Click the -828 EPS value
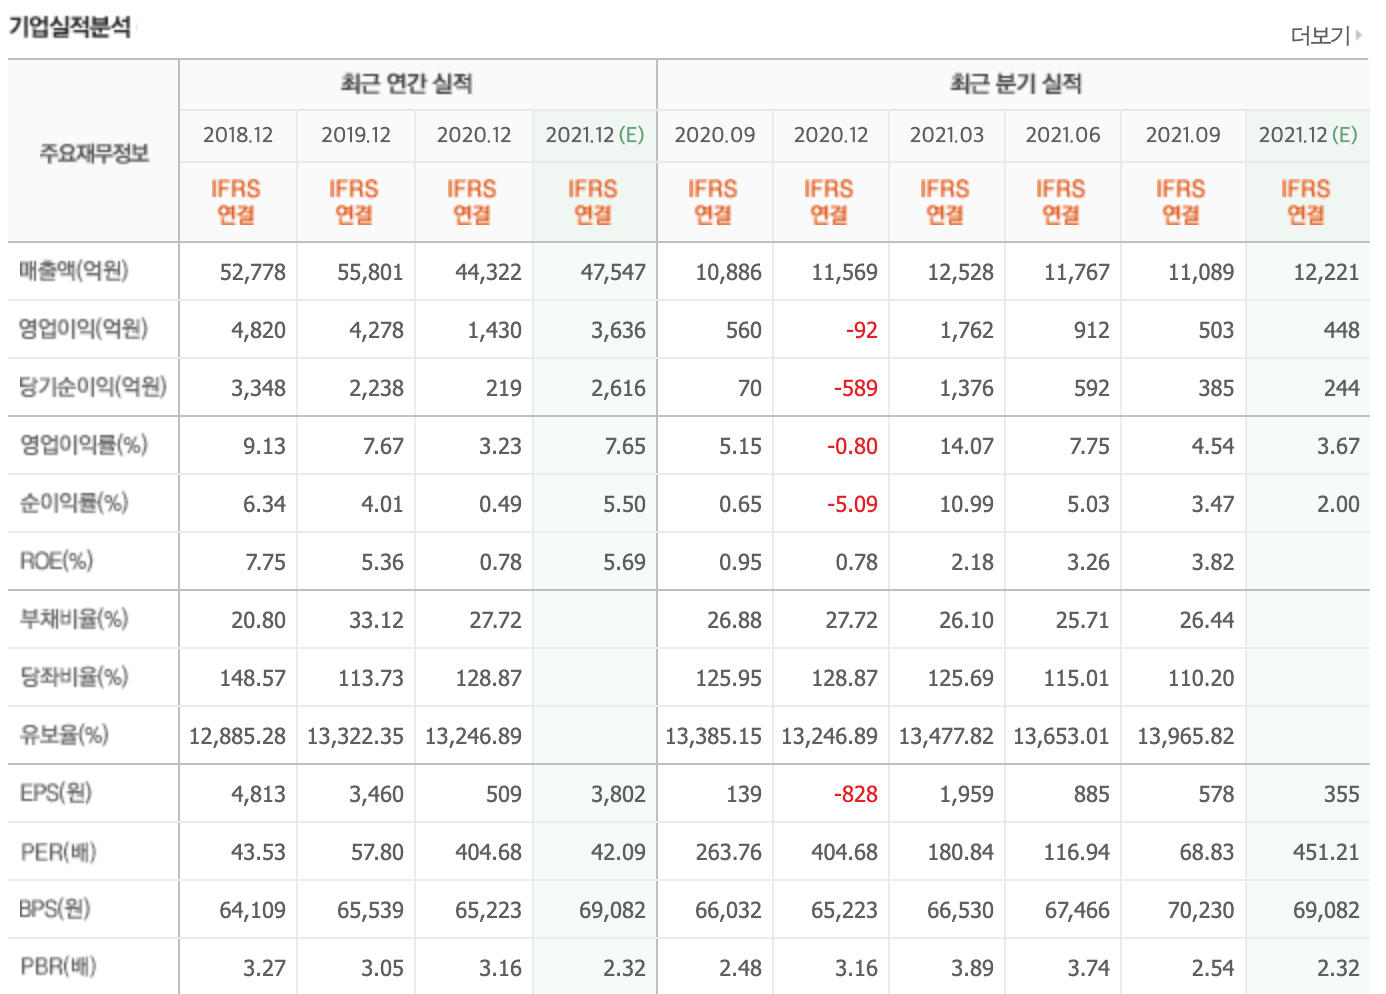This screenshot has width=1386, height=994. click(856, 794)
